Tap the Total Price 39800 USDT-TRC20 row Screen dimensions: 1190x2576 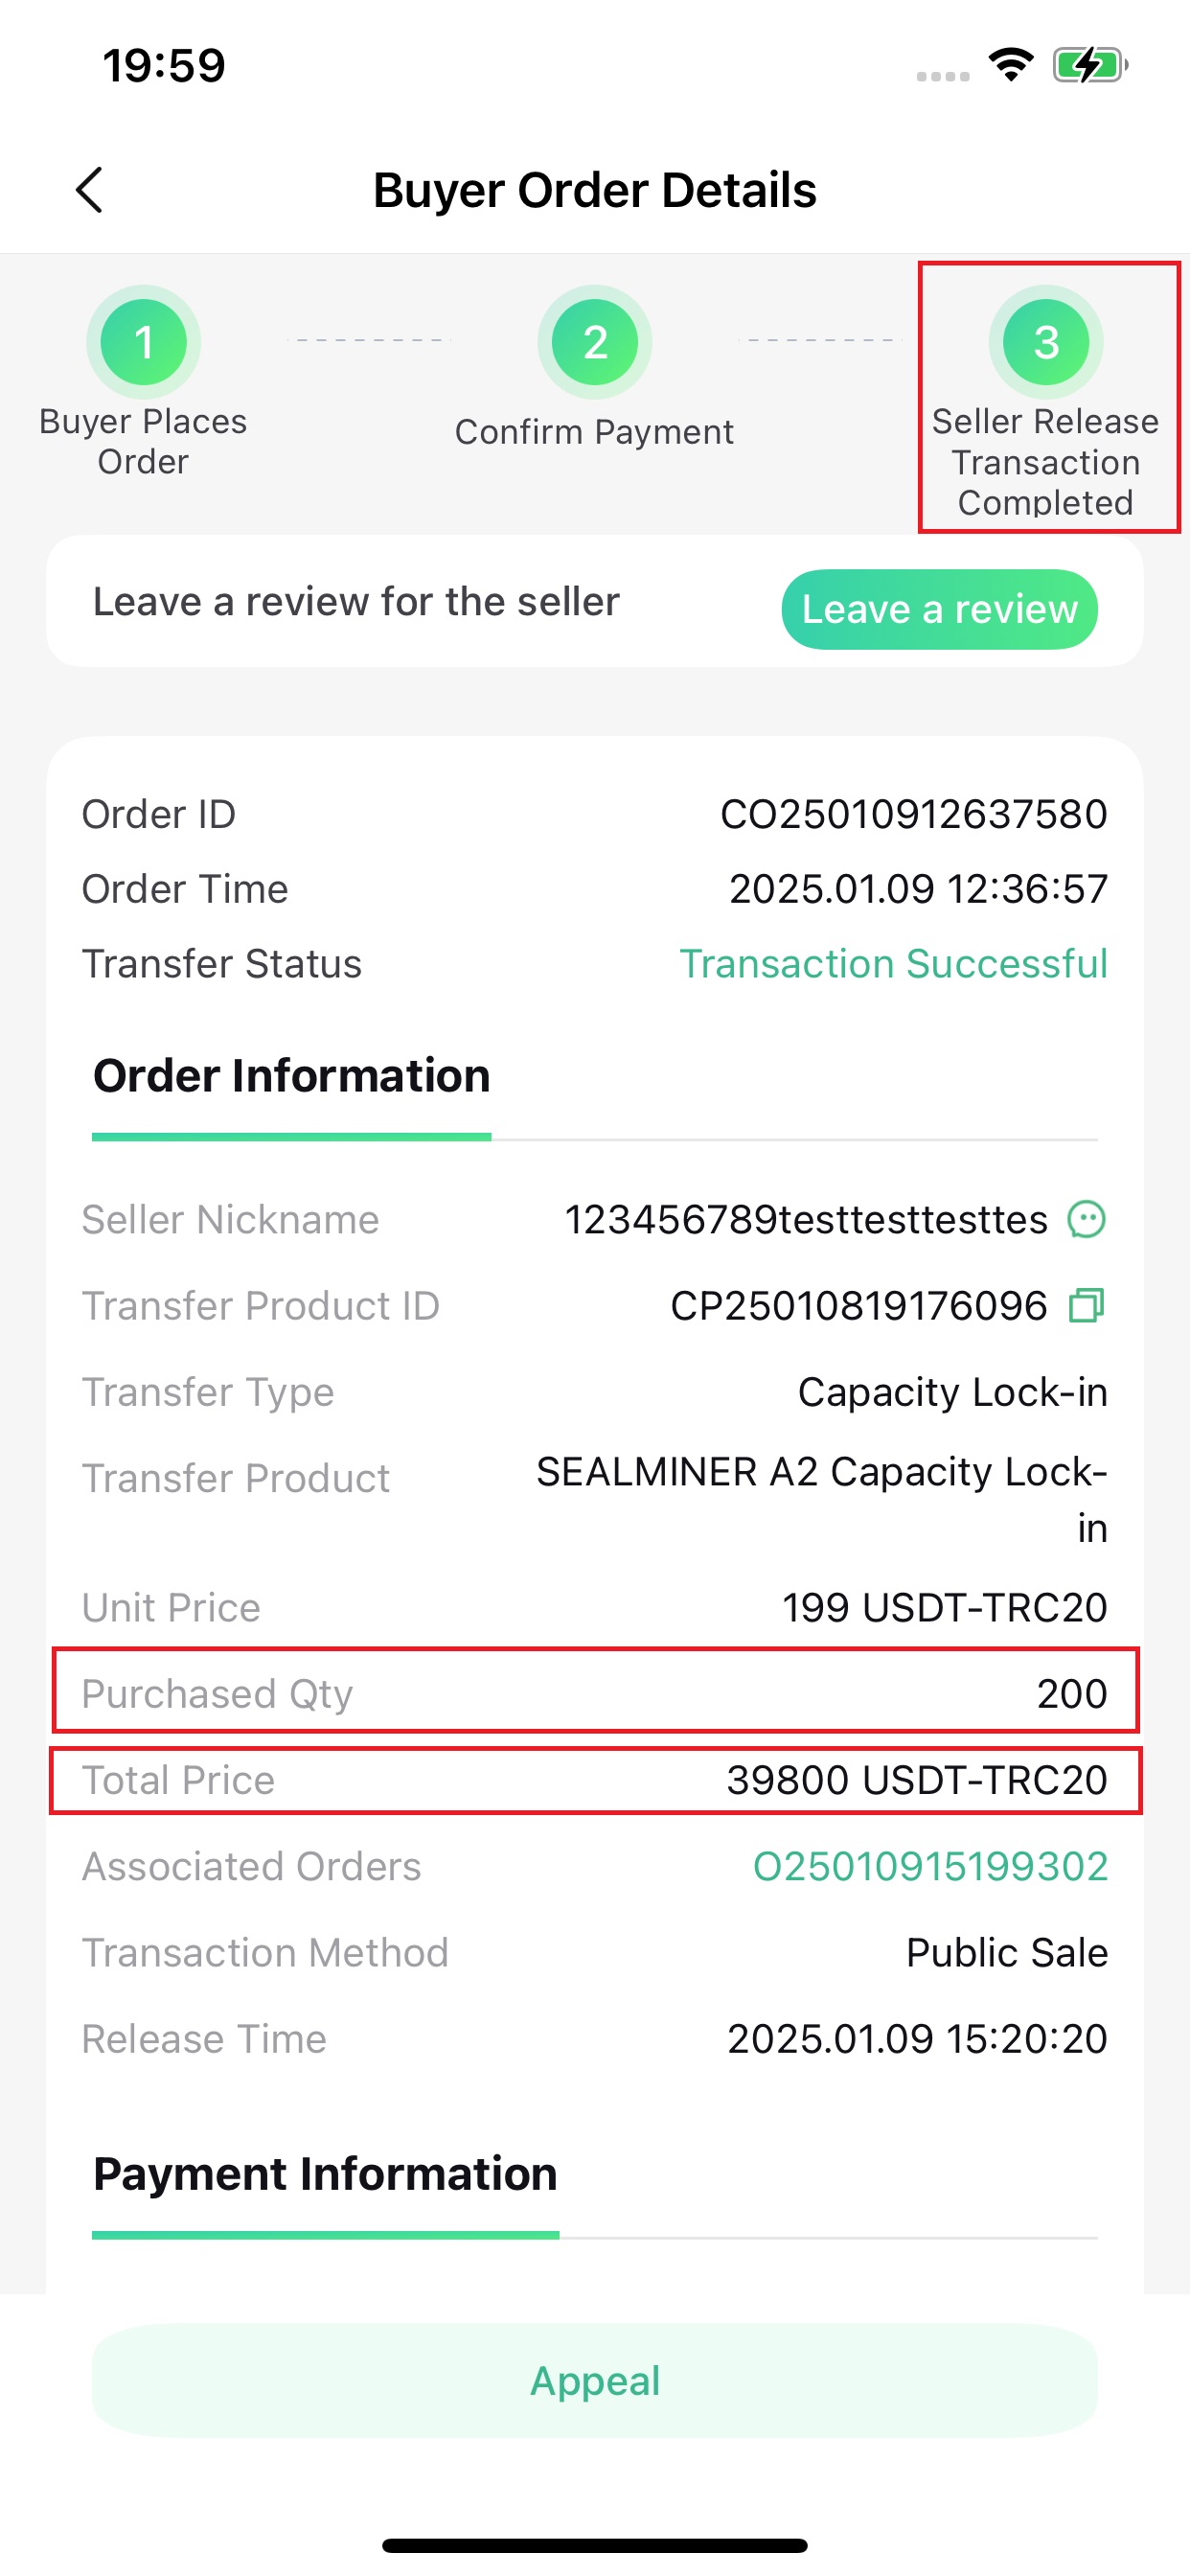[x=595, y=1780]
